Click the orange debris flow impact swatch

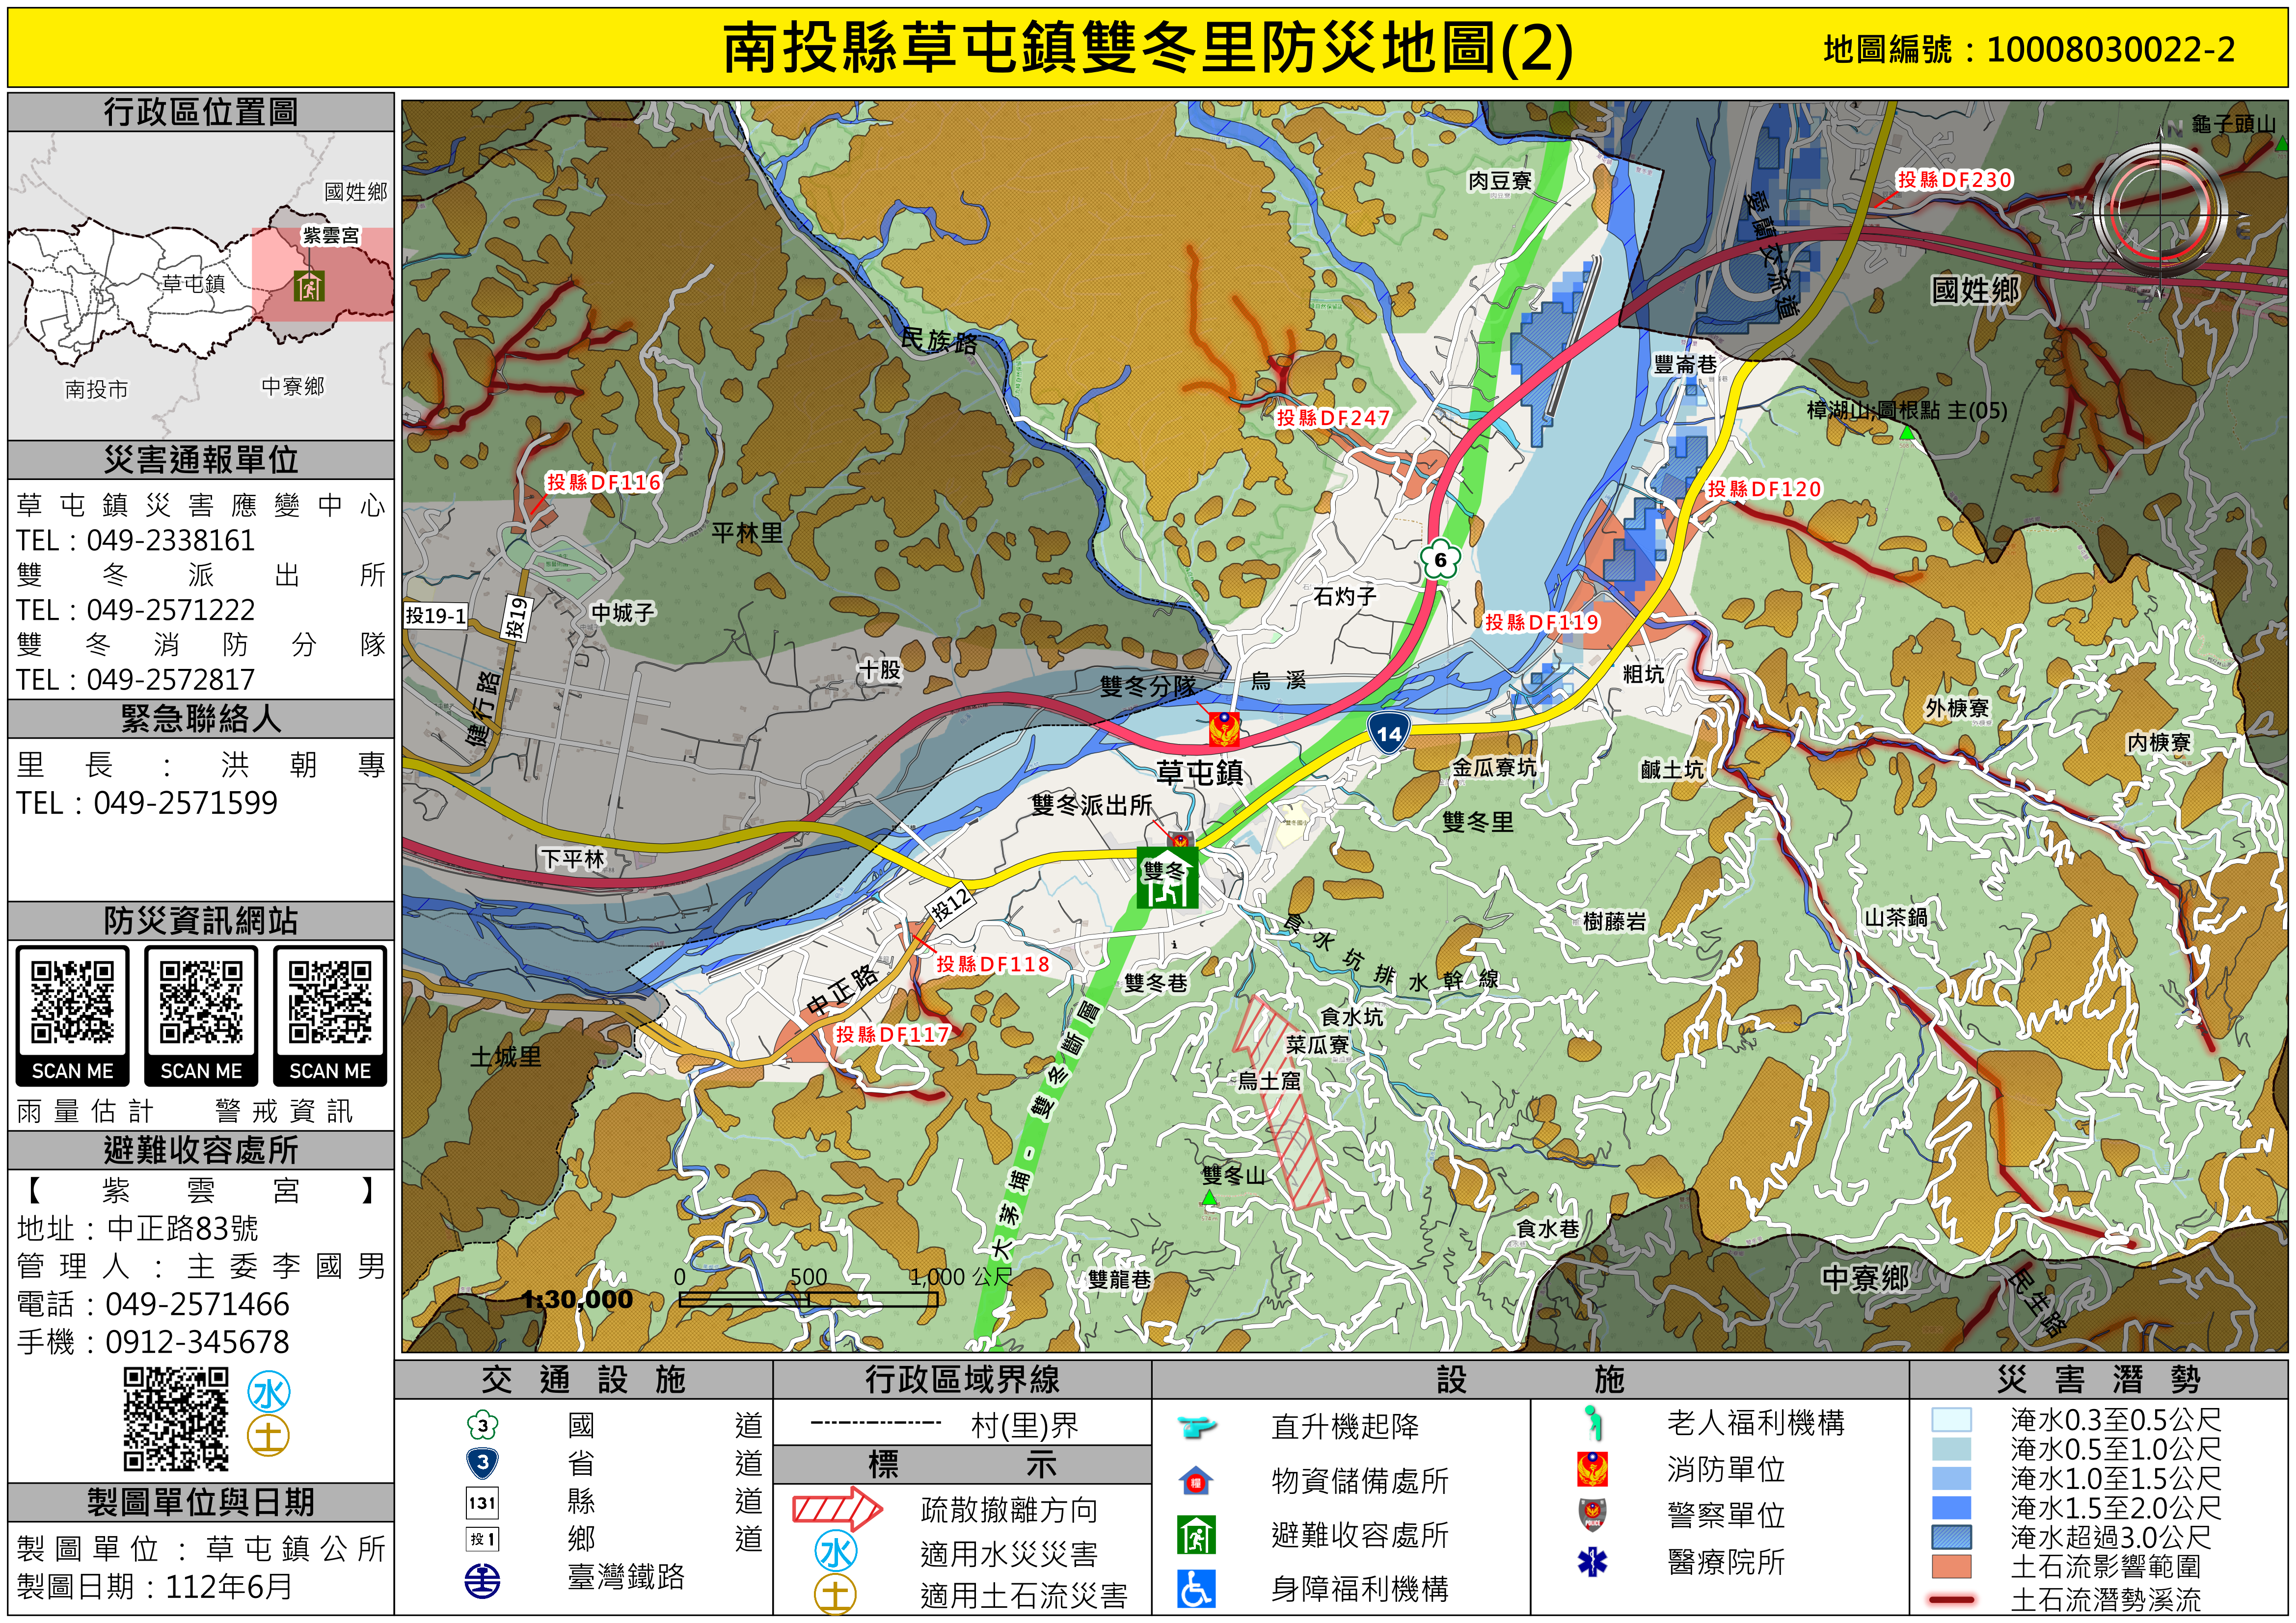click(1951, 1566)
